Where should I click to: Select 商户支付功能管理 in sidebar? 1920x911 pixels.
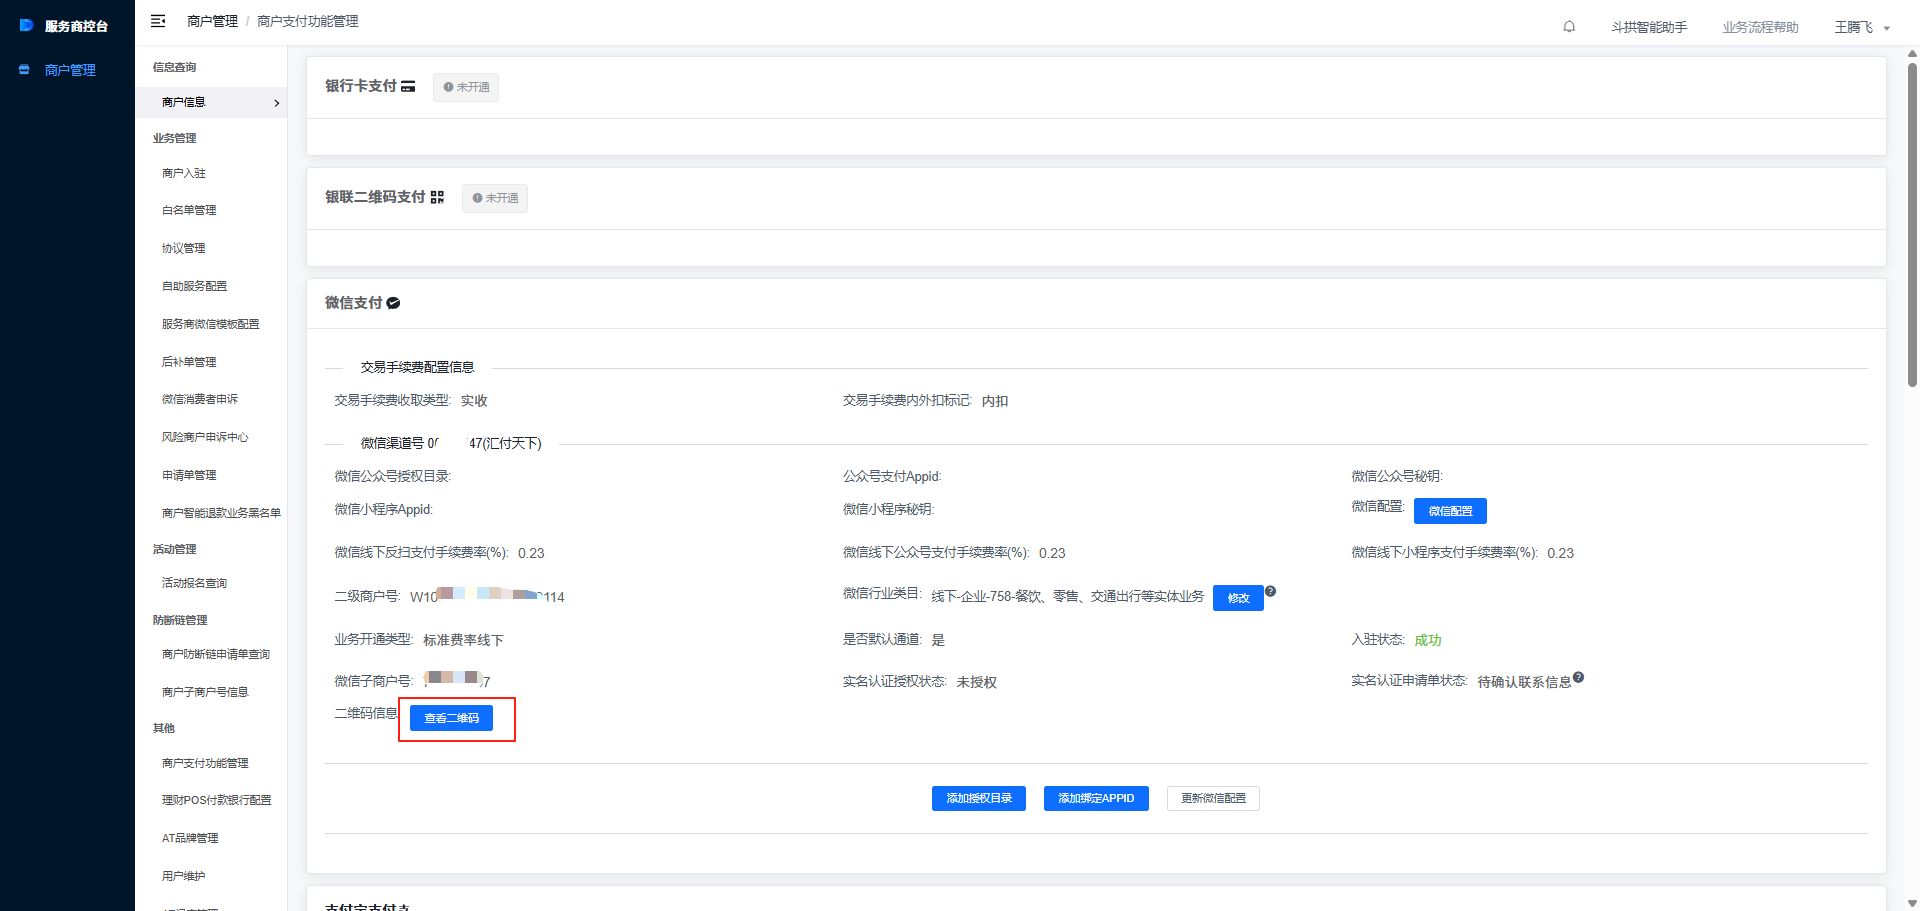tap(205, 763)
